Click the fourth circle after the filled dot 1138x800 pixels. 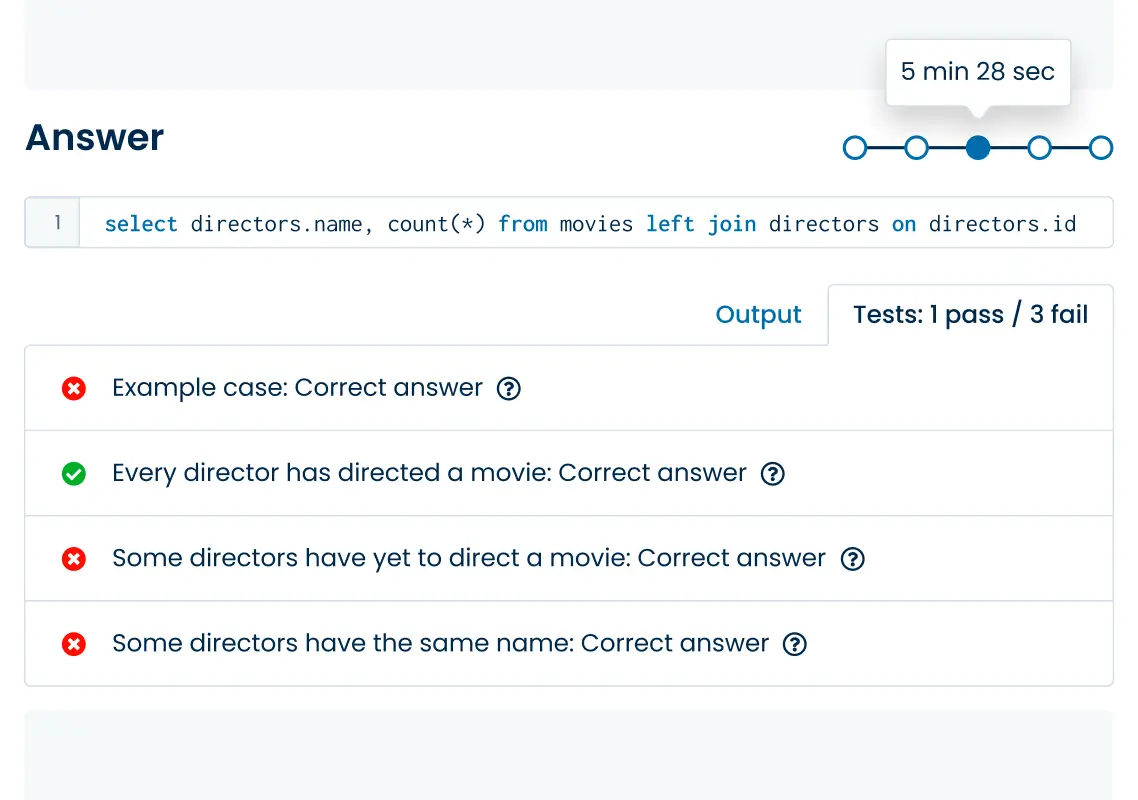[x=1040, y=147]
